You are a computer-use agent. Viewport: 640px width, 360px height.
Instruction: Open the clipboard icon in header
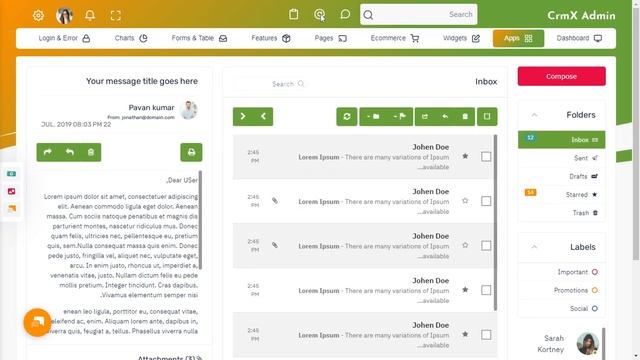click(x=293, y=14)
